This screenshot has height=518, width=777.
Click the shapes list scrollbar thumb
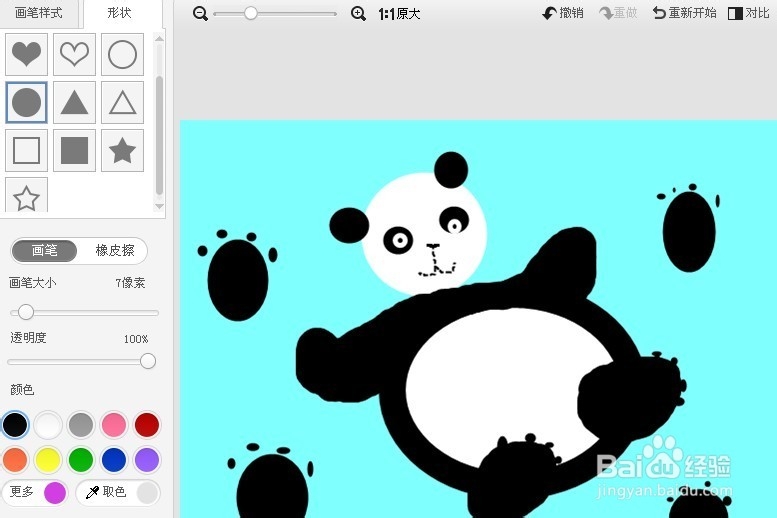pyautogui.click(x=159, y=135)
